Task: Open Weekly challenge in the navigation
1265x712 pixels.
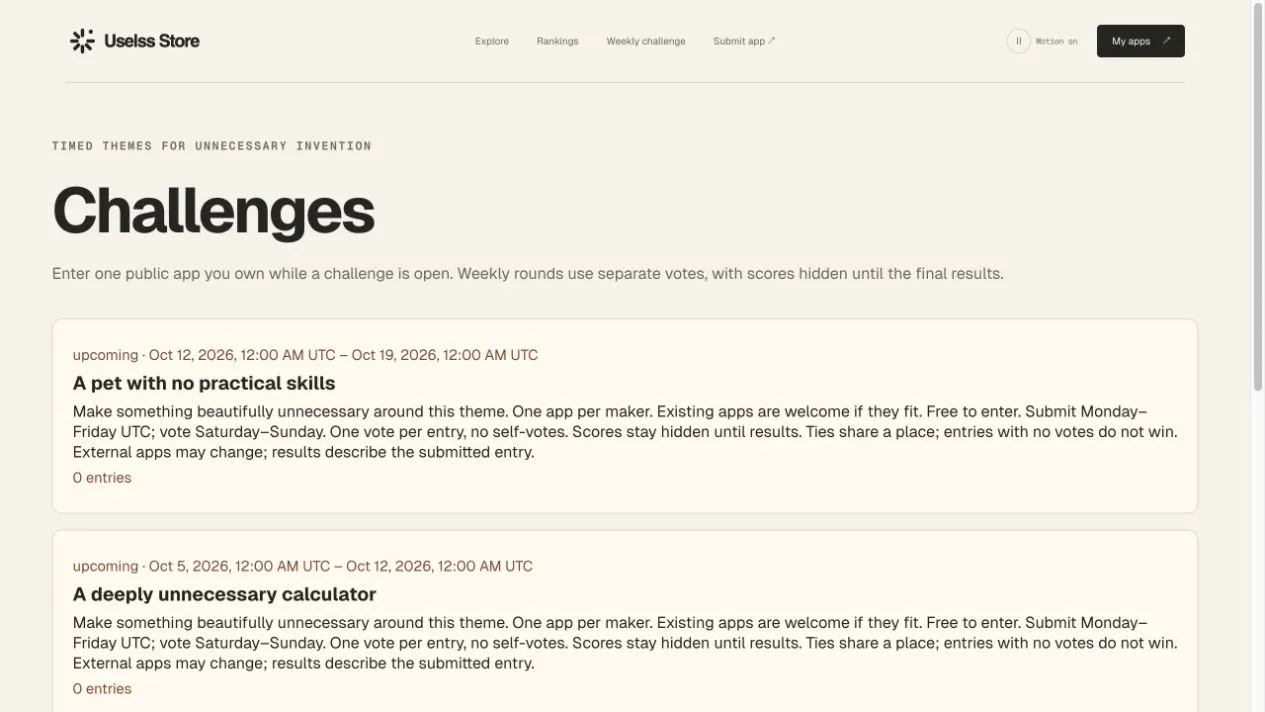Action: [x=646, y=41]
